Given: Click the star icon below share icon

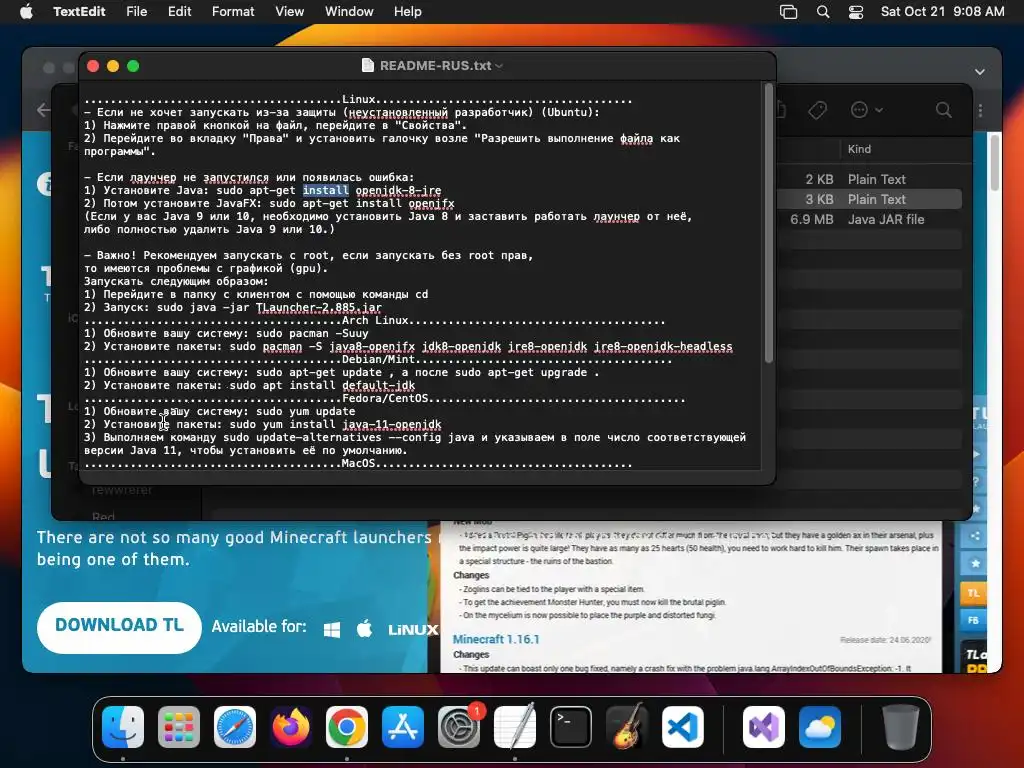Looking at the screenshot, I should 974,563.
